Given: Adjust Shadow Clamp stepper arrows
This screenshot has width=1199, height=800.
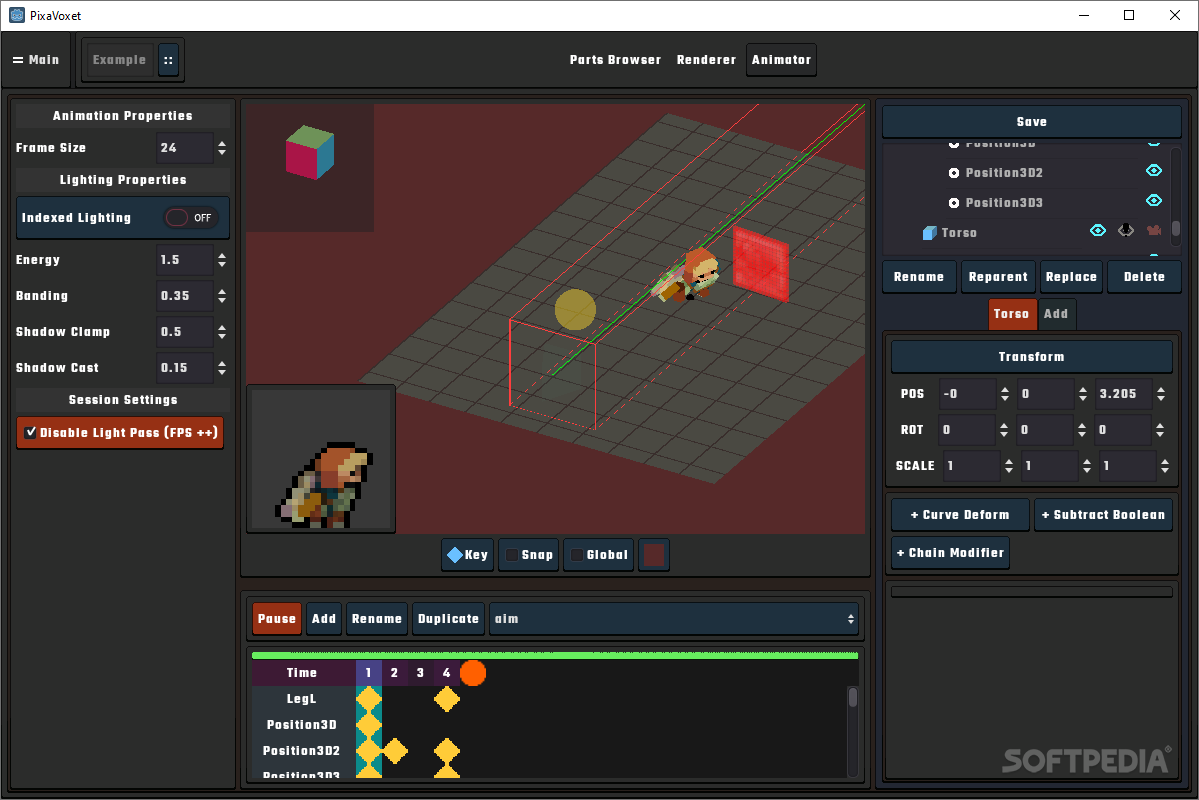Looking at the screenshot, I should click(222, 332).
